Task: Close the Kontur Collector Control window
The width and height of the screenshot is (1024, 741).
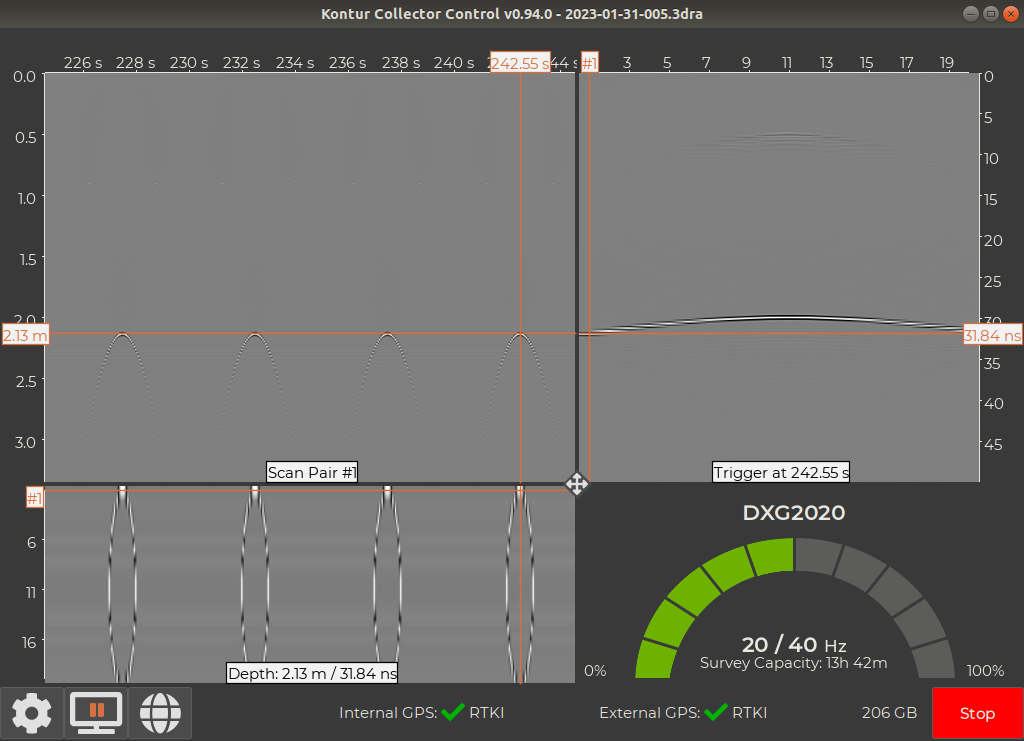Action: [1011, 14]
